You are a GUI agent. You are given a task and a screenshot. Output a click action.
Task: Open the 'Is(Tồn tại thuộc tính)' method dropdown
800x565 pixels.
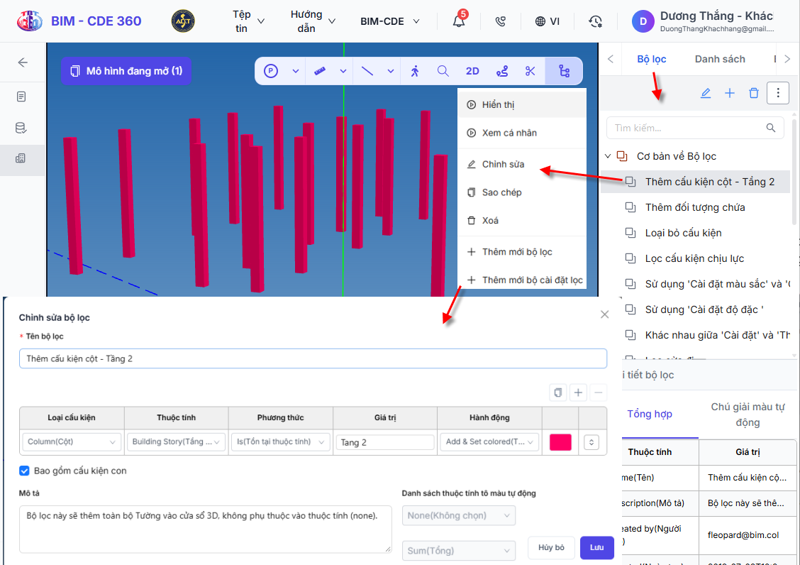click(281, 442)
